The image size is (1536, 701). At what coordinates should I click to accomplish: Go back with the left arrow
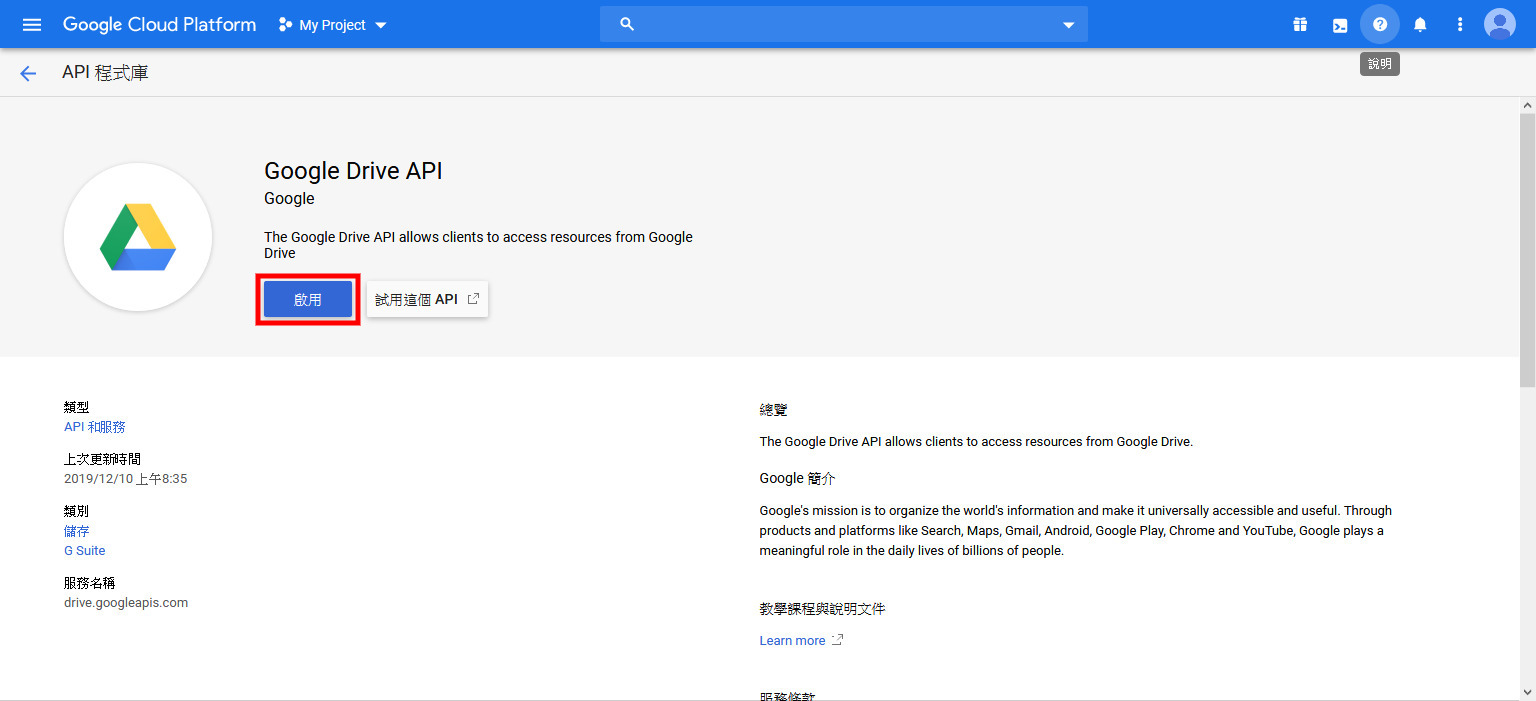click(x=28, y=73)
